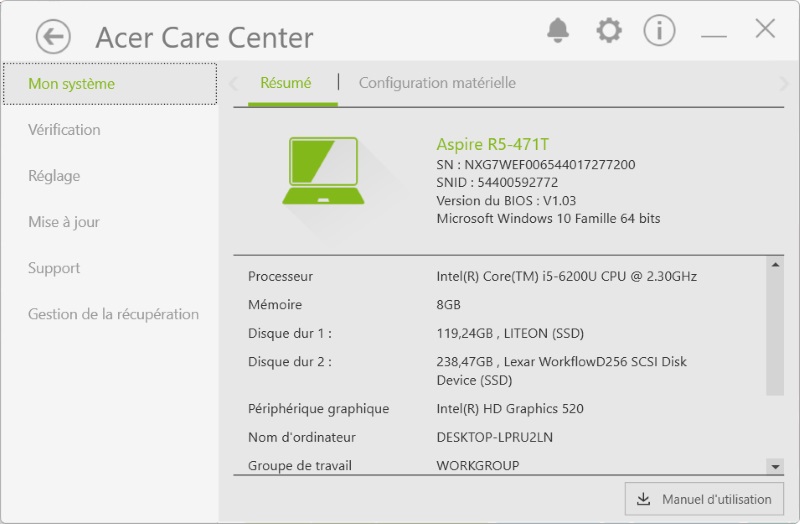Open the Réglage section
Image resolution: width=800 pixels, height=524 pixels.
click(x=54, y=176)
